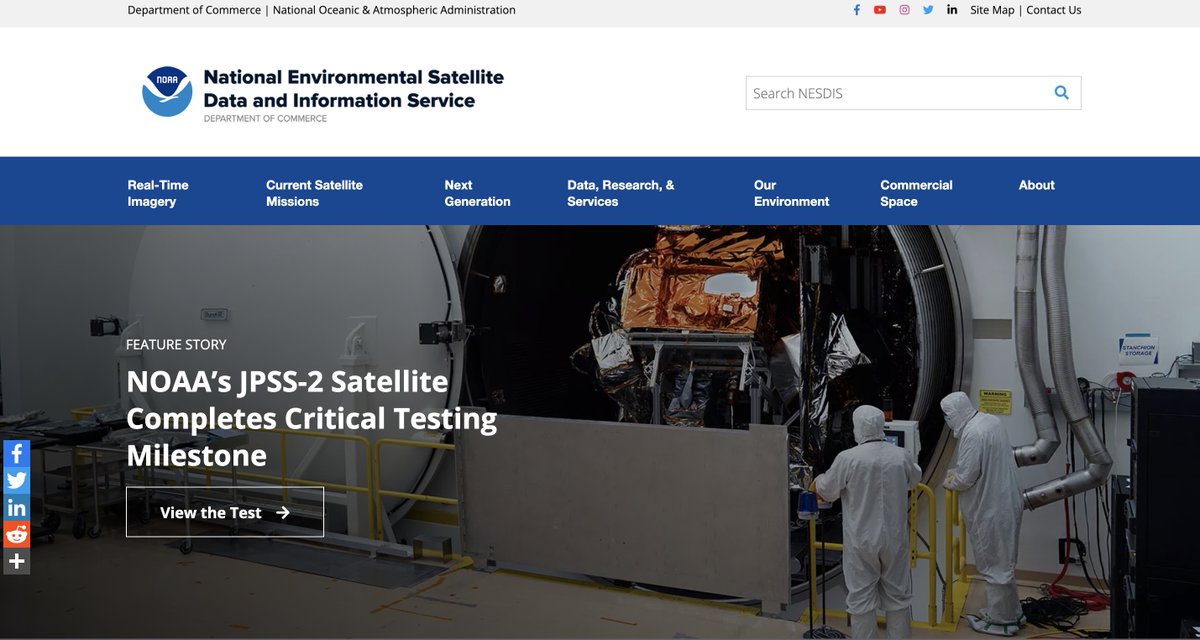Click View the Test button
Viewport: 1200px width, 640px height.
(x=225, y=512)
